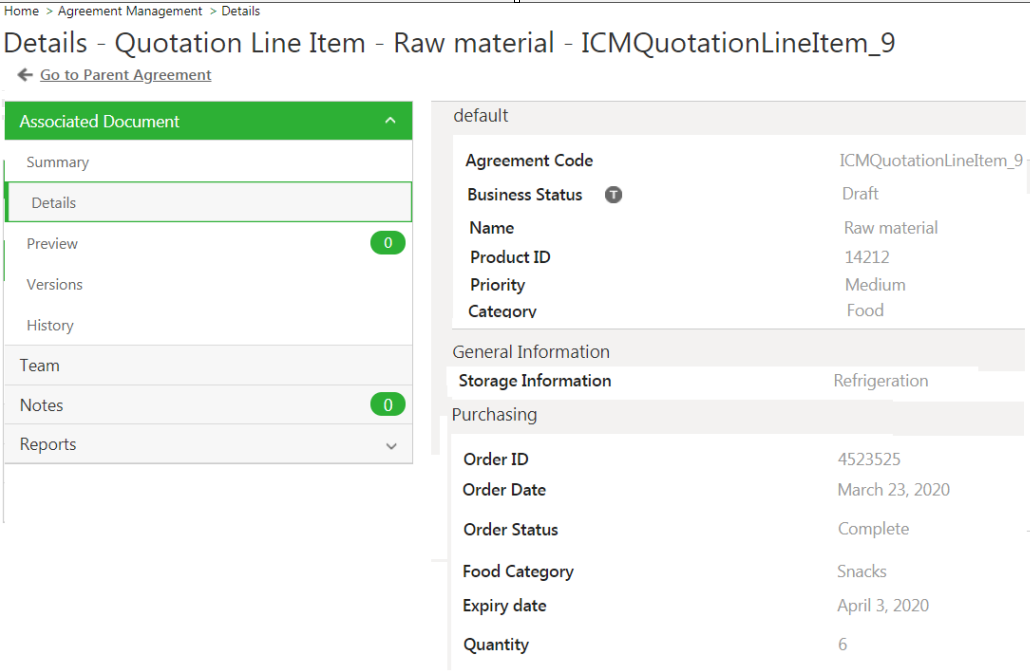Screen dimensions: 1030x671
Task: Go to Parent Agreement link
Action: [x=126, y=75]
